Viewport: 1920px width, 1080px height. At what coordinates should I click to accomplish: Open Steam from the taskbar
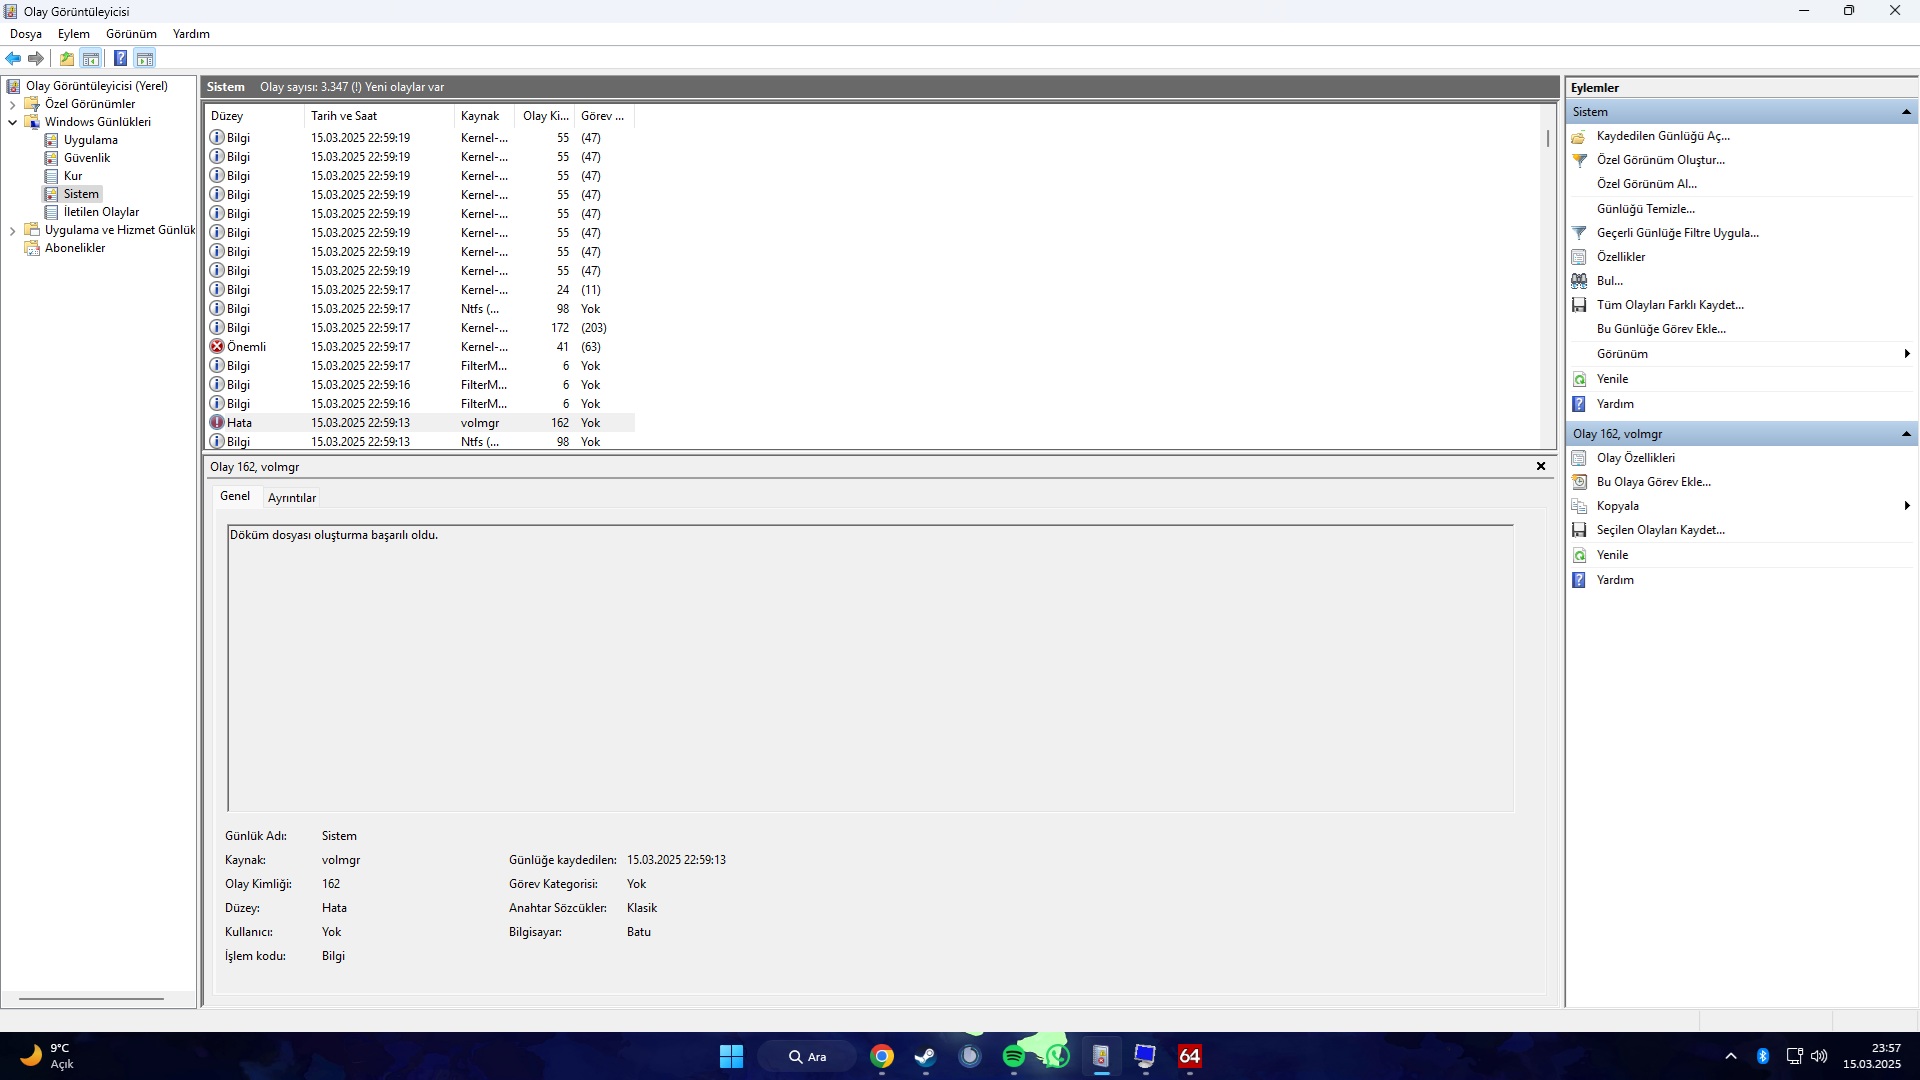[925, 1056]
